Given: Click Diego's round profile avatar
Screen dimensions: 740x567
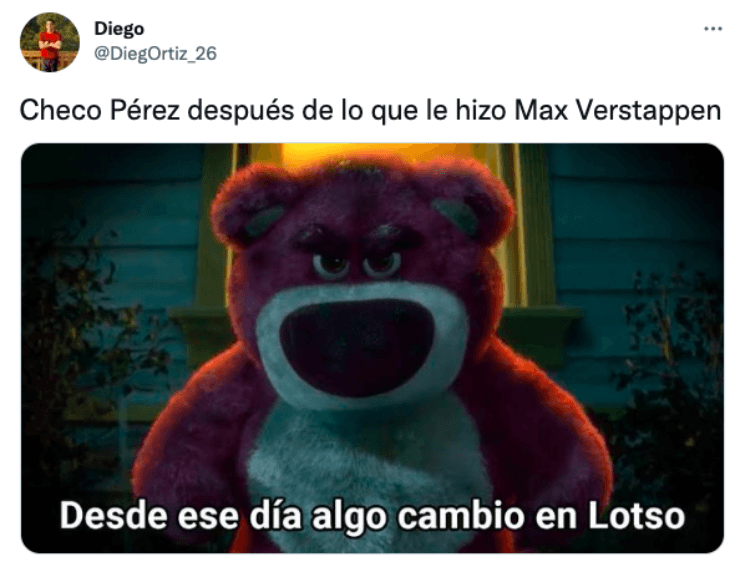Looking at the screenshot, I should click(x=50, y=42).
